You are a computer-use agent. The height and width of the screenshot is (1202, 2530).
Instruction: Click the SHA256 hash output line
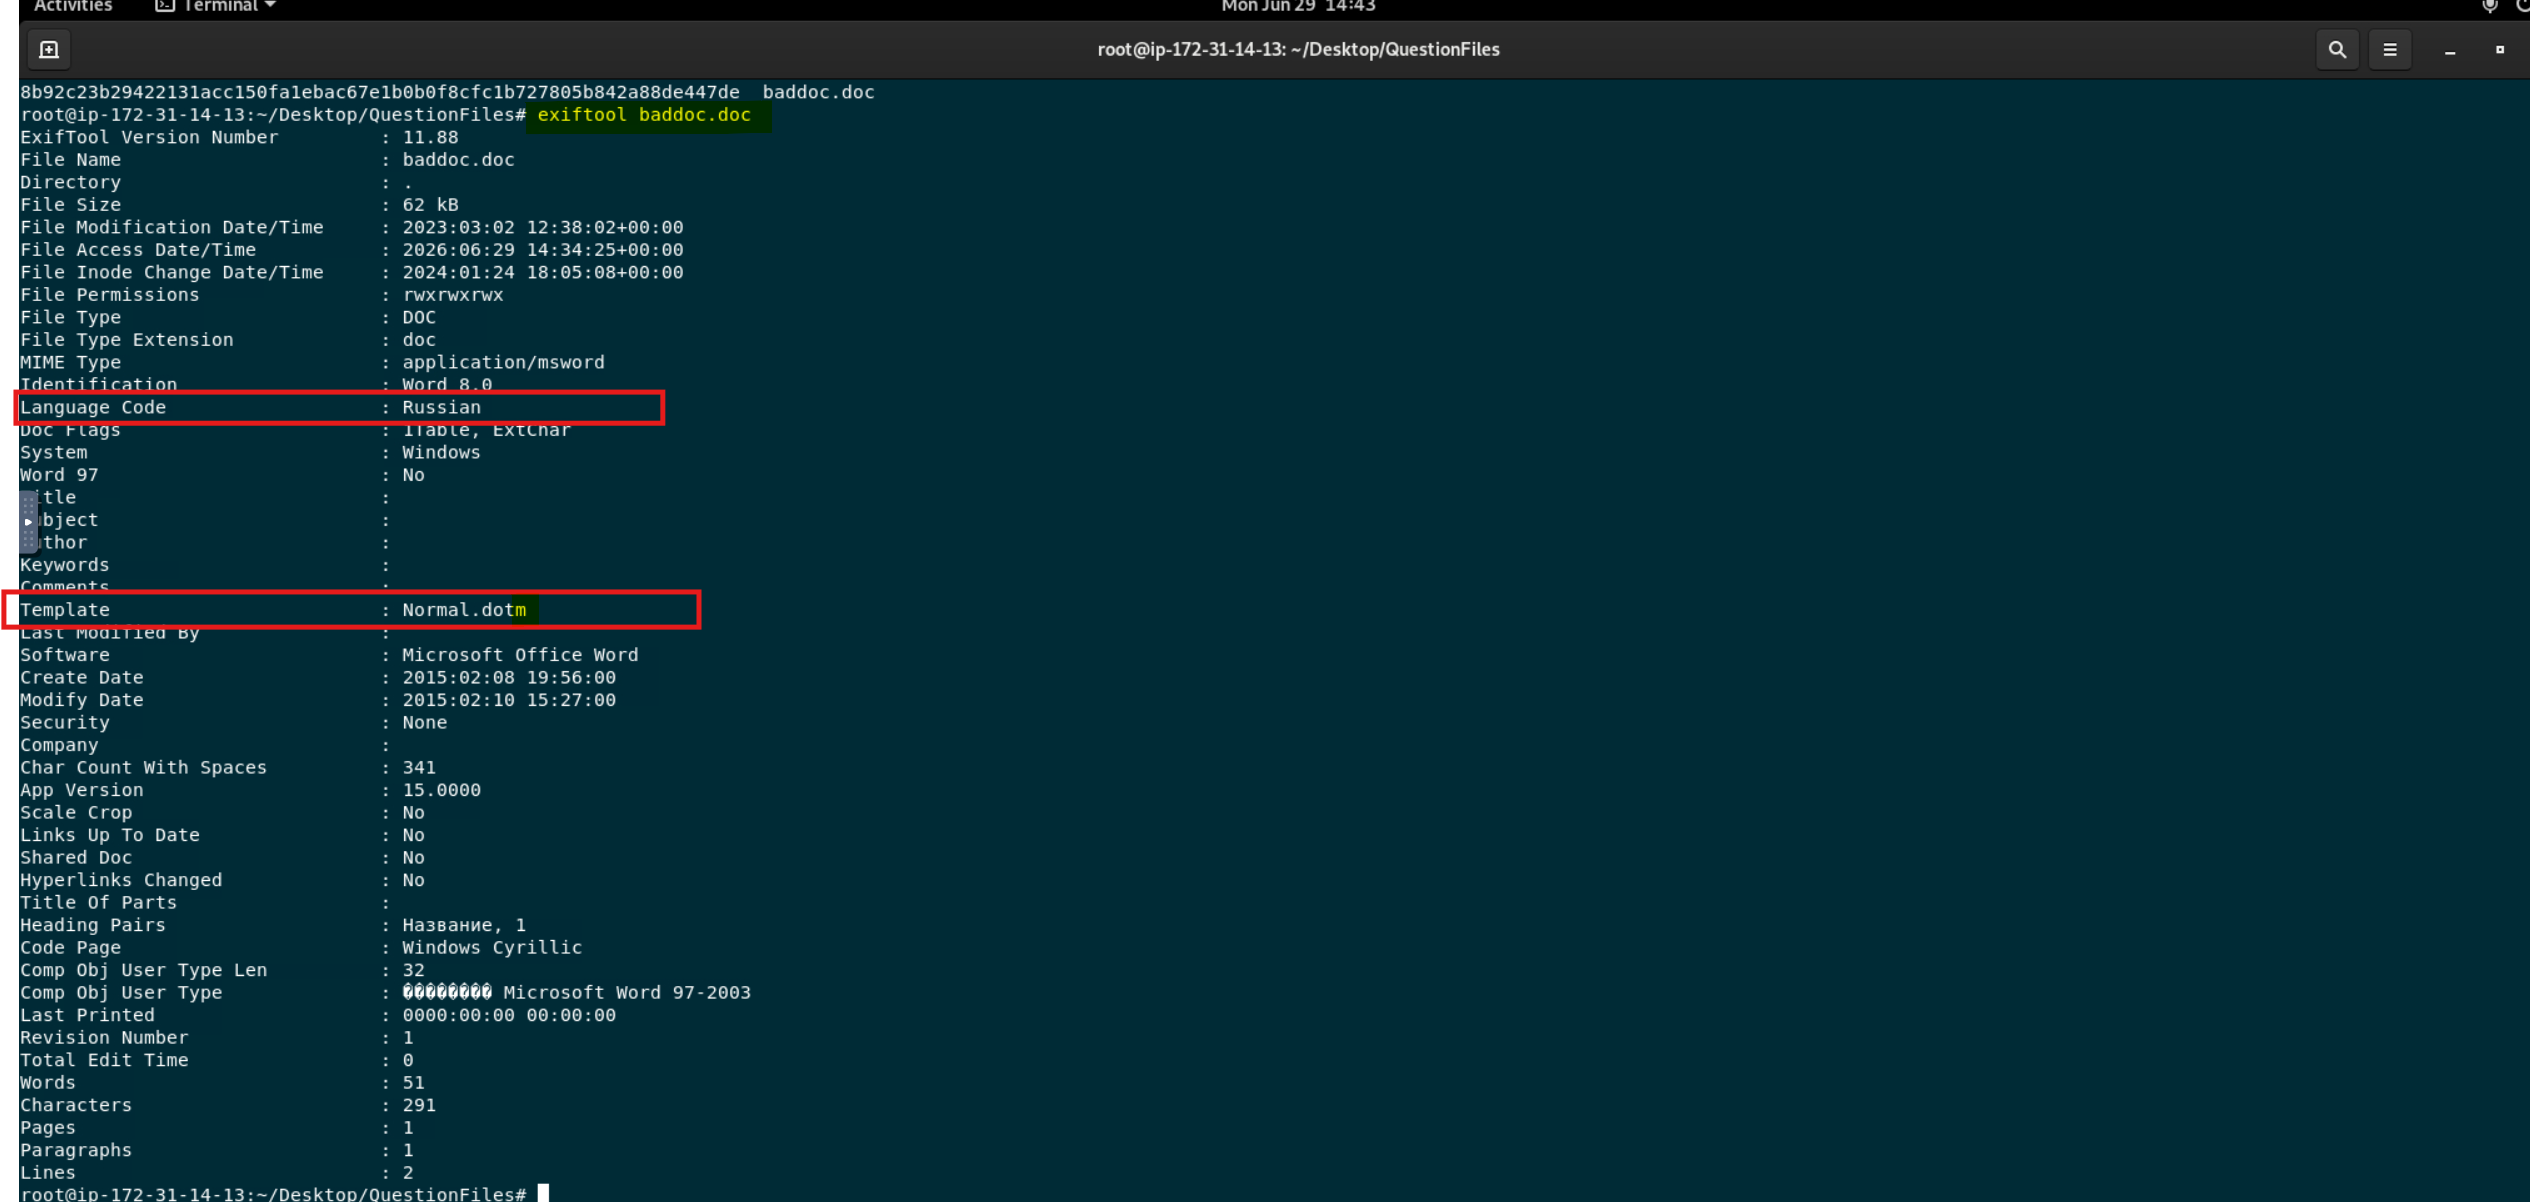pyautogui.click(x=447, y=92)
